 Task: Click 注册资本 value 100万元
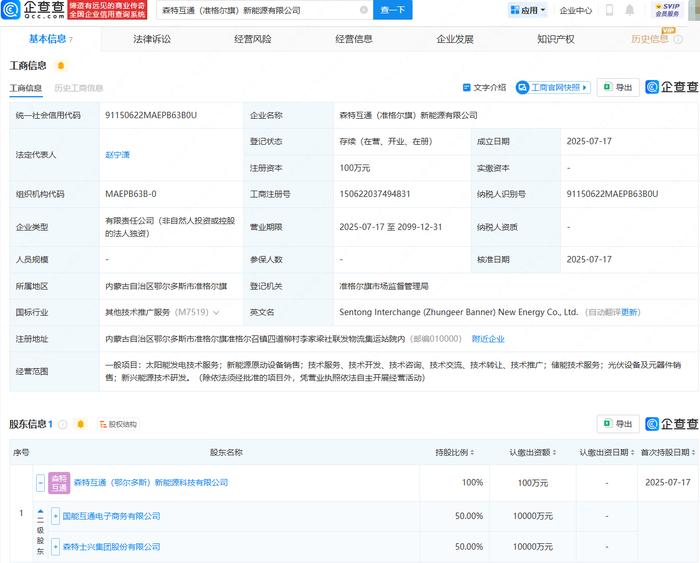pos(355,168)
